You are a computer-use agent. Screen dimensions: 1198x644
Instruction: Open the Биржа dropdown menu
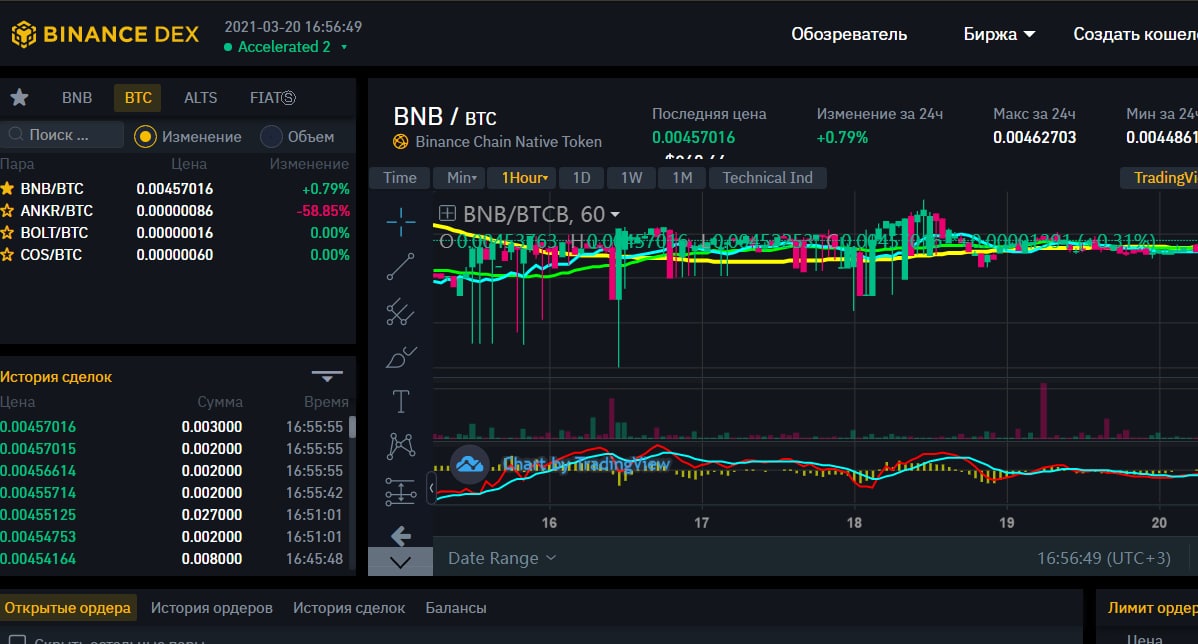999,34
